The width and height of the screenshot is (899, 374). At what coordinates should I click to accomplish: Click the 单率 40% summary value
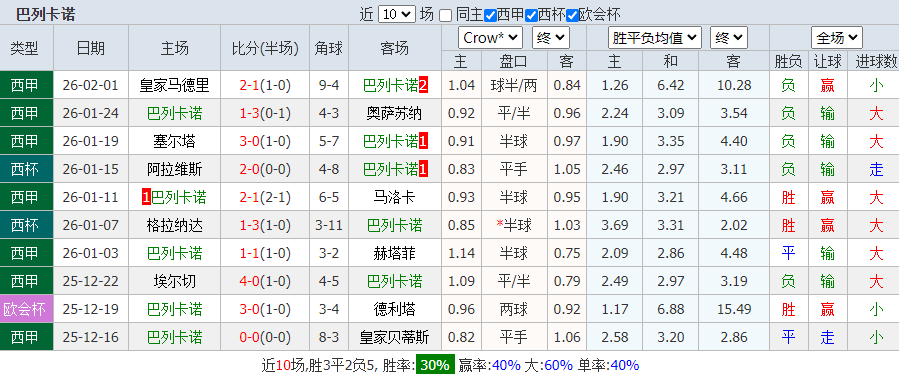point(625,365)
